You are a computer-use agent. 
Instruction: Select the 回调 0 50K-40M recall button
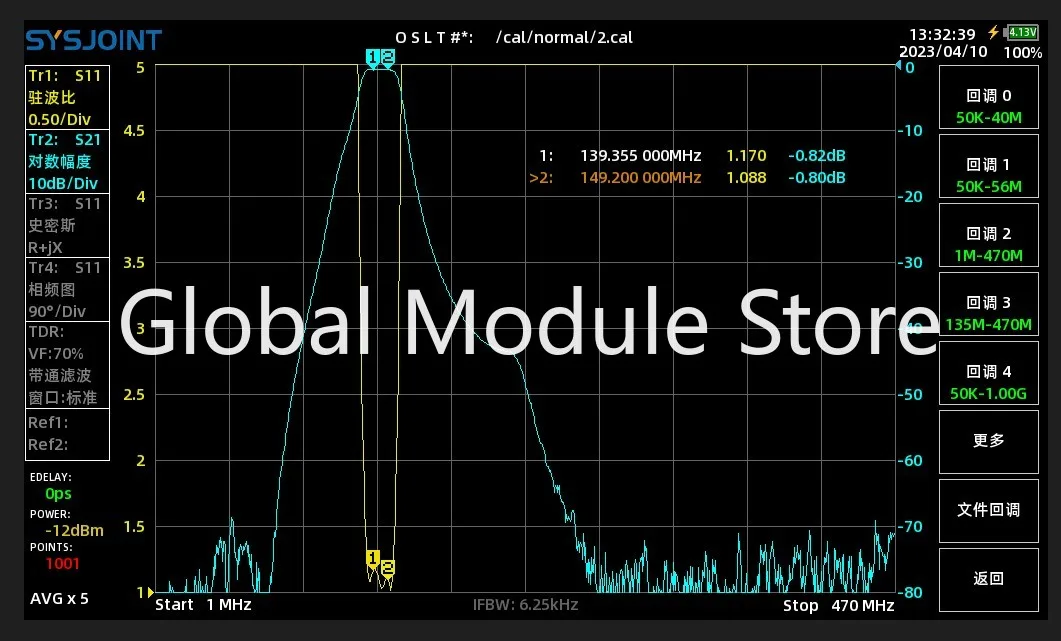(x=989, y=97)
